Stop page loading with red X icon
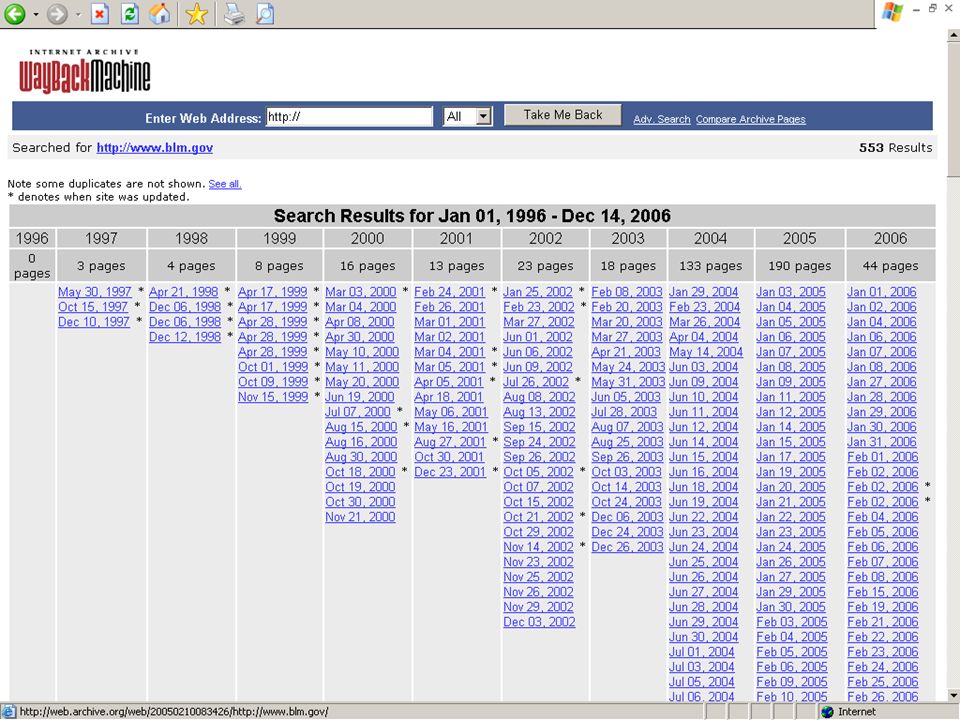The width and height of the screenshot is (960, 720). pos(100,13)
